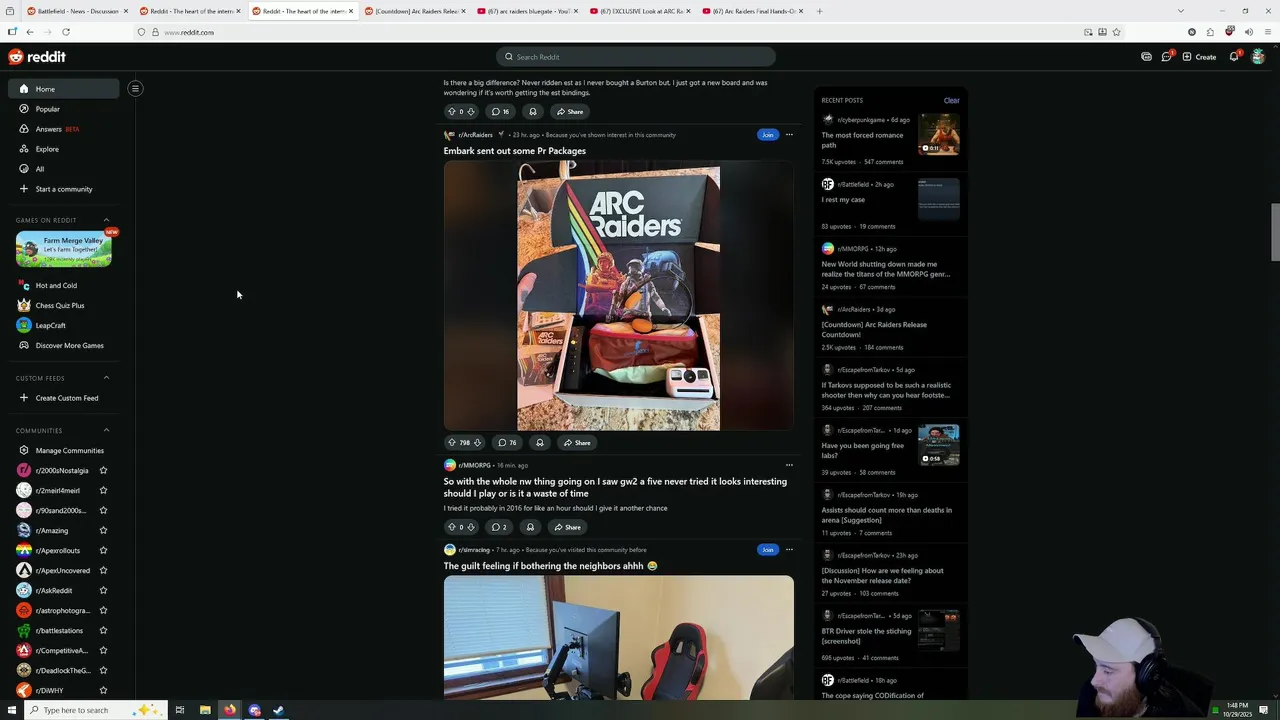The image size is (1280, 720).
Task: Share the gw2 MMORPG post
Action: click(x=567, y=527)
